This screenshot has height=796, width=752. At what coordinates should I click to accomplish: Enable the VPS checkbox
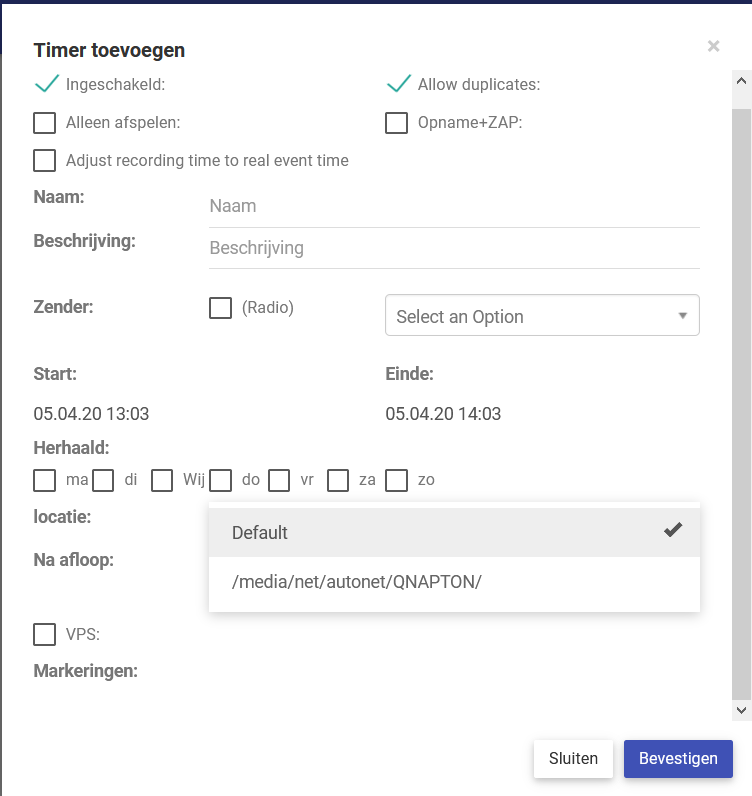click(45, 635)
